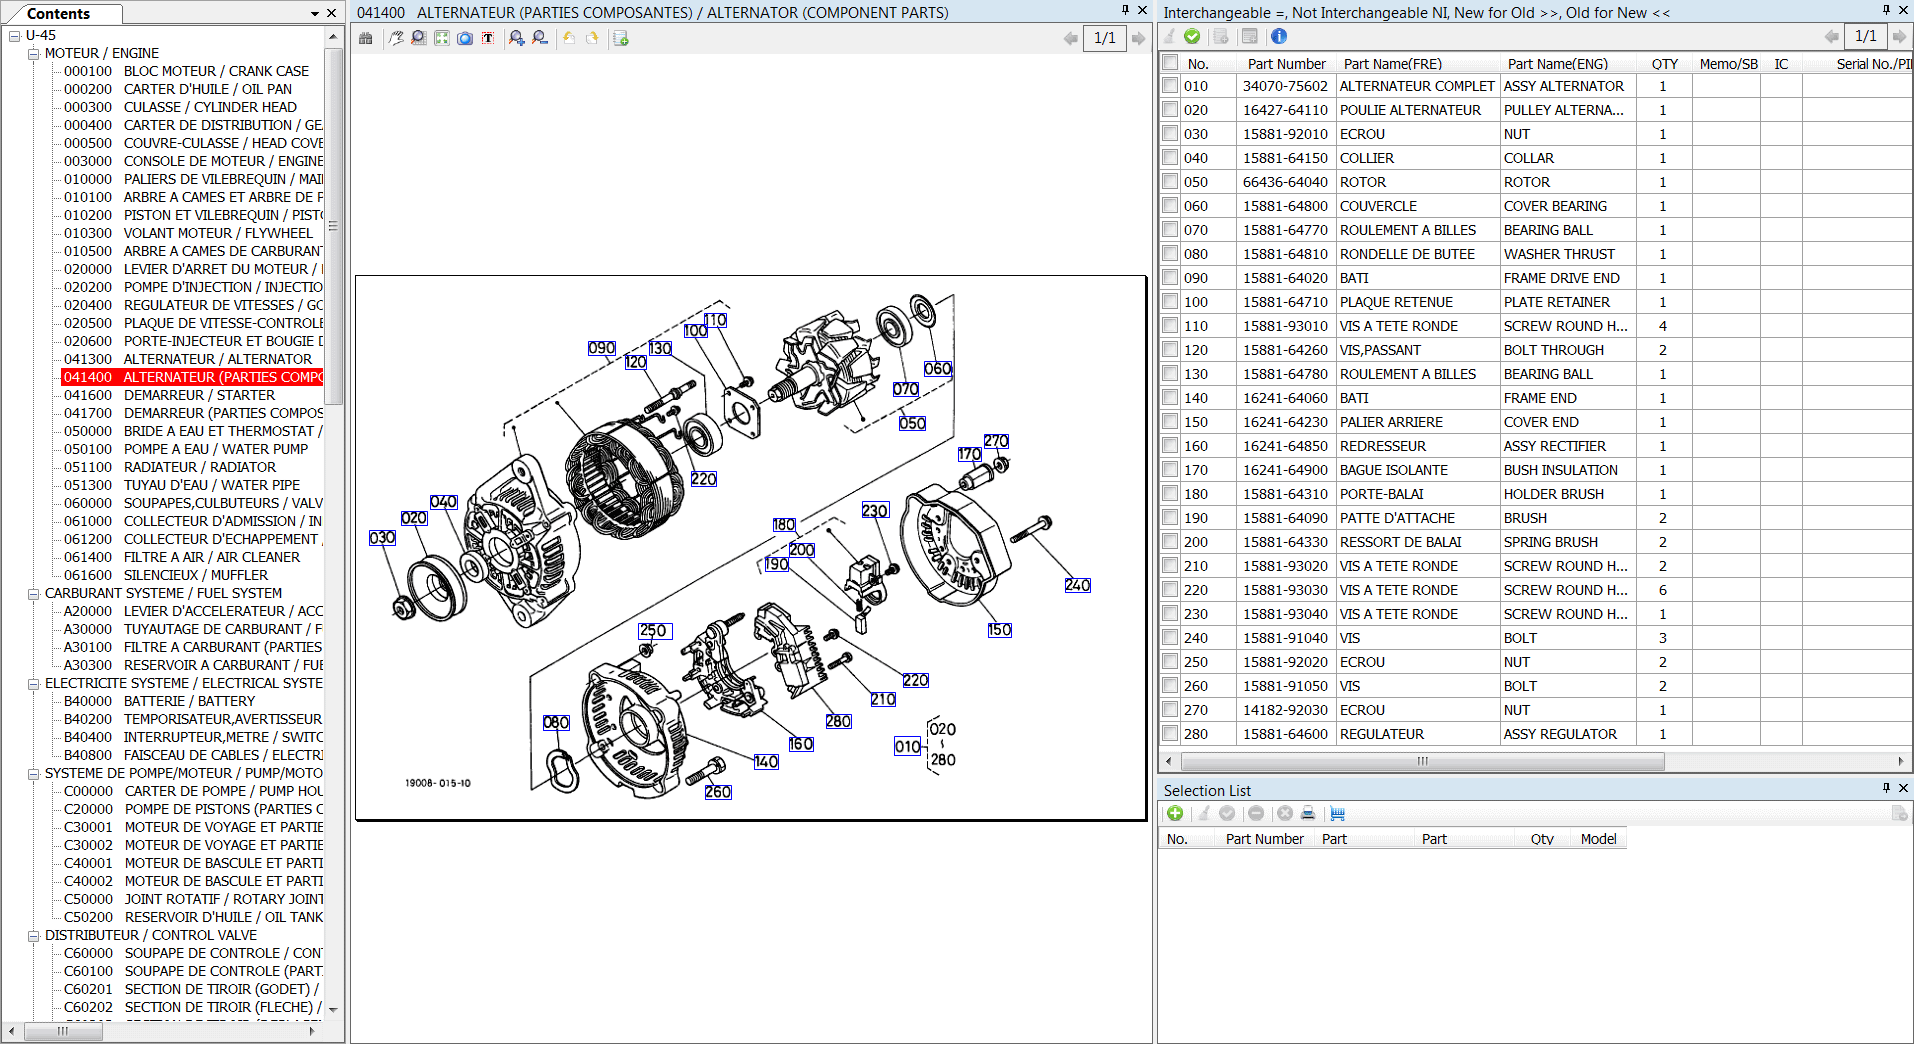Click the camera snapshot icon
This screenshot has width=1914, height=1044.
pyautogui.click(x=465, y=38)
